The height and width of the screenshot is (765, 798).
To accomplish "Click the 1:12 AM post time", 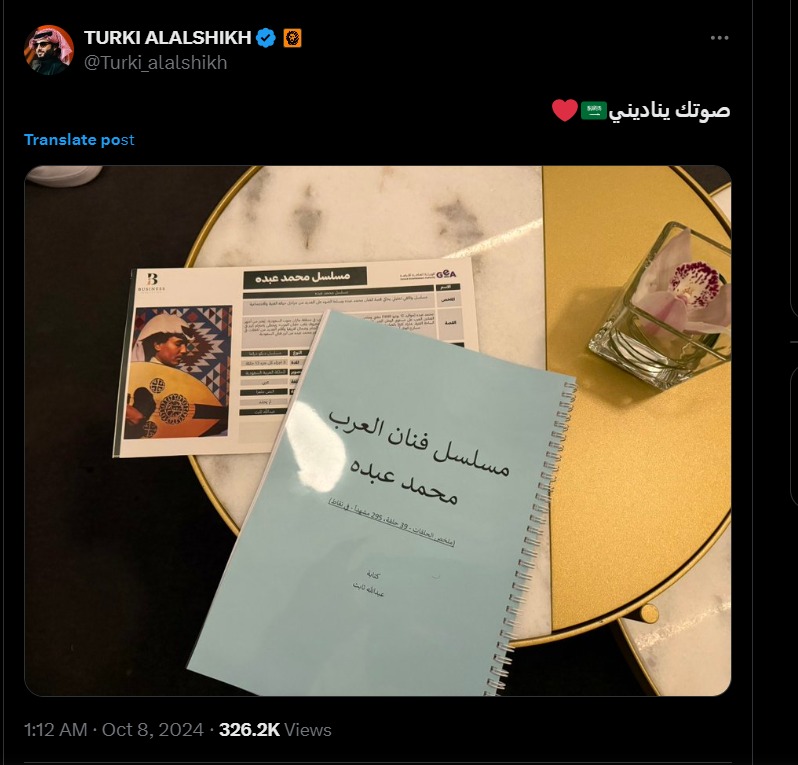I will pos(55,730).
